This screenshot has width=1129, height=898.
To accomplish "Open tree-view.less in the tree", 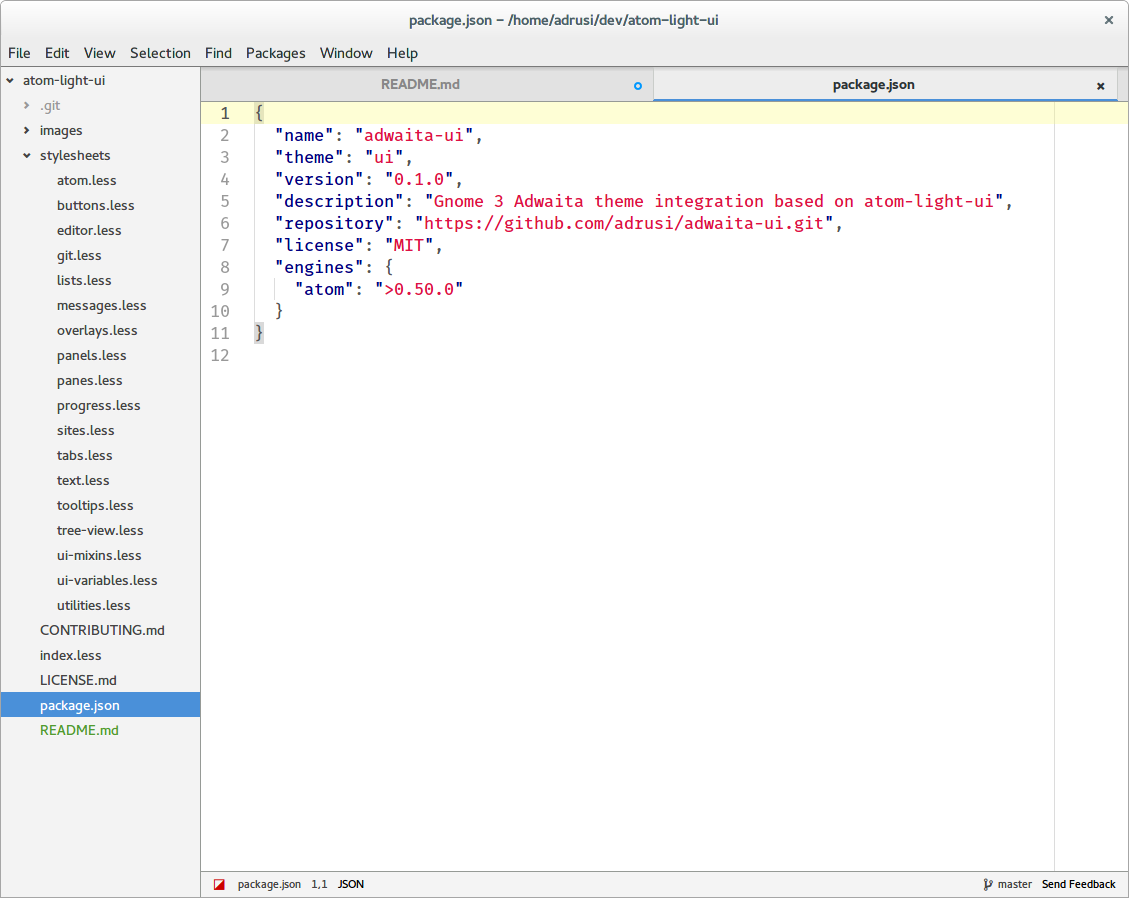I will point(100,531).
